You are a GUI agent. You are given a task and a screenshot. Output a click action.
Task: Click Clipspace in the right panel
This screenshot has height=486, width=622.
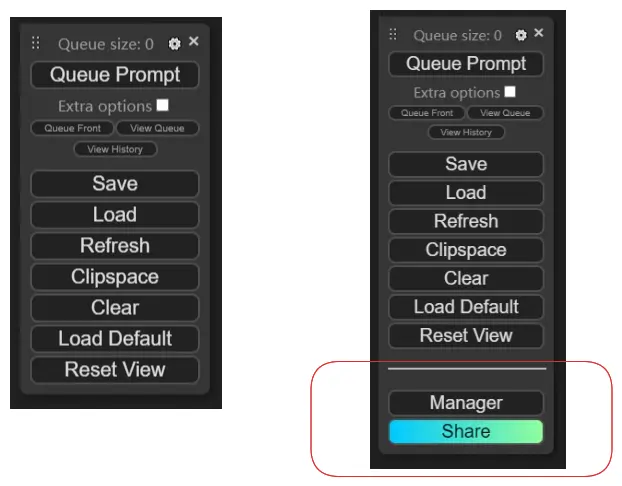tap(466, 250)
